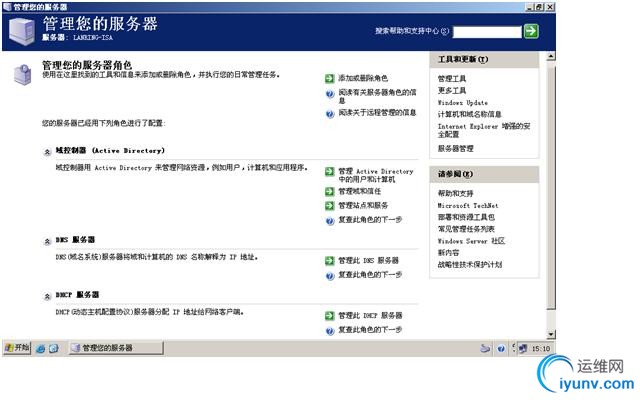Click the 工具和更新(T) panel header
Image resolution: width=640 pixels, height=400 pixels.
click(484, 60)
